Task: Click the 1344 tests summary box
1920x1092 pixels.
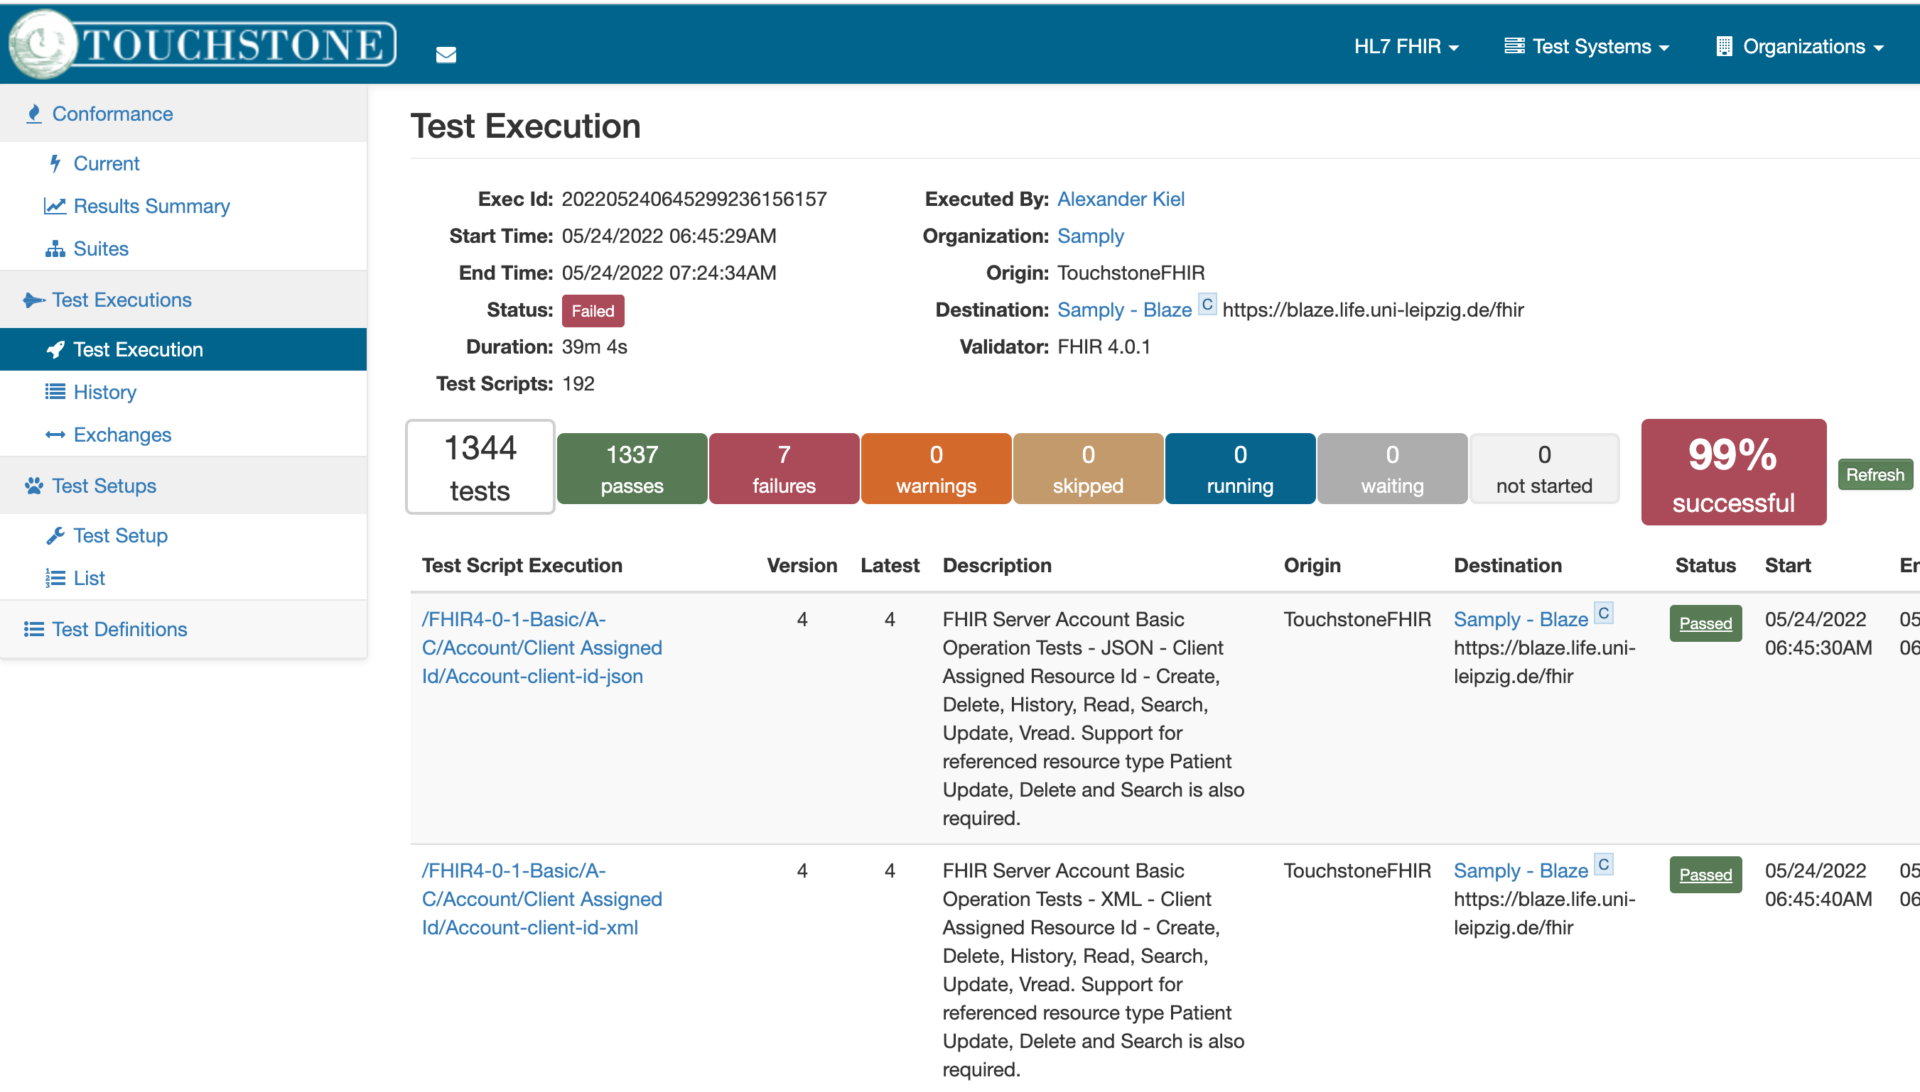Action: (480, 467)
